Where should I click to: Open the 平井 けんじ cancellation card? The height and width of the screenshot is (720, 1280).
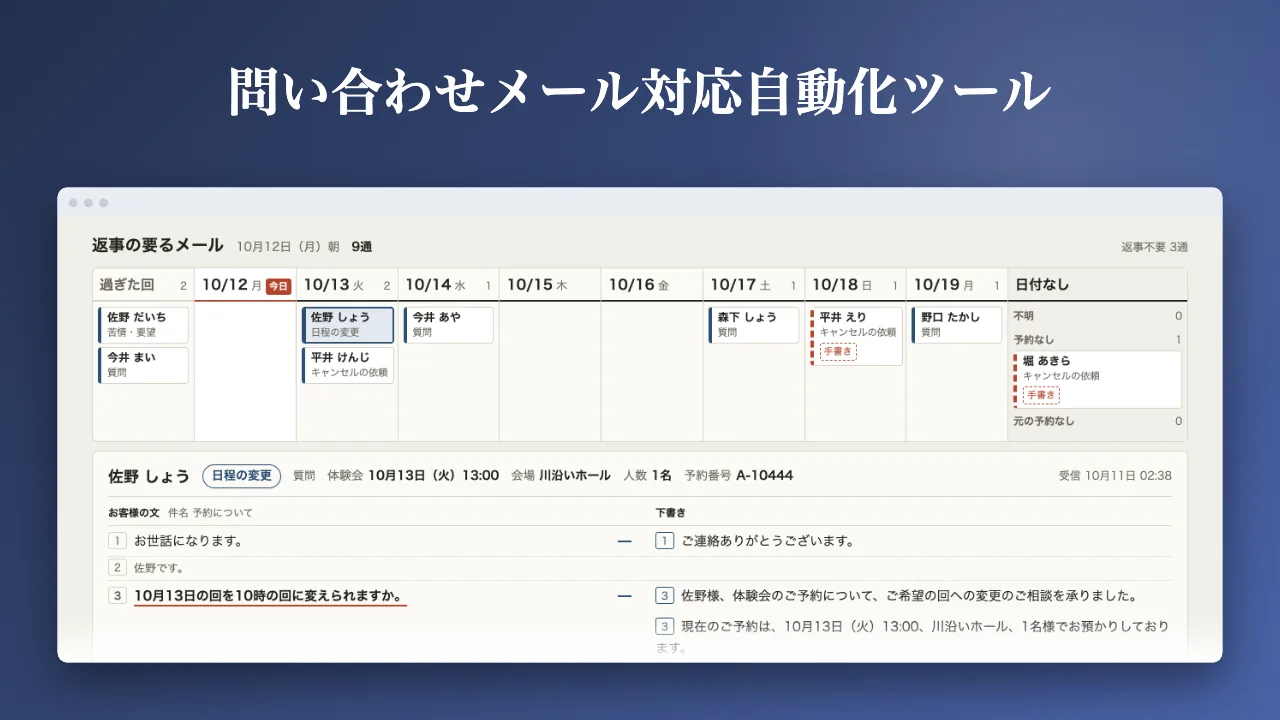(348, 365)
